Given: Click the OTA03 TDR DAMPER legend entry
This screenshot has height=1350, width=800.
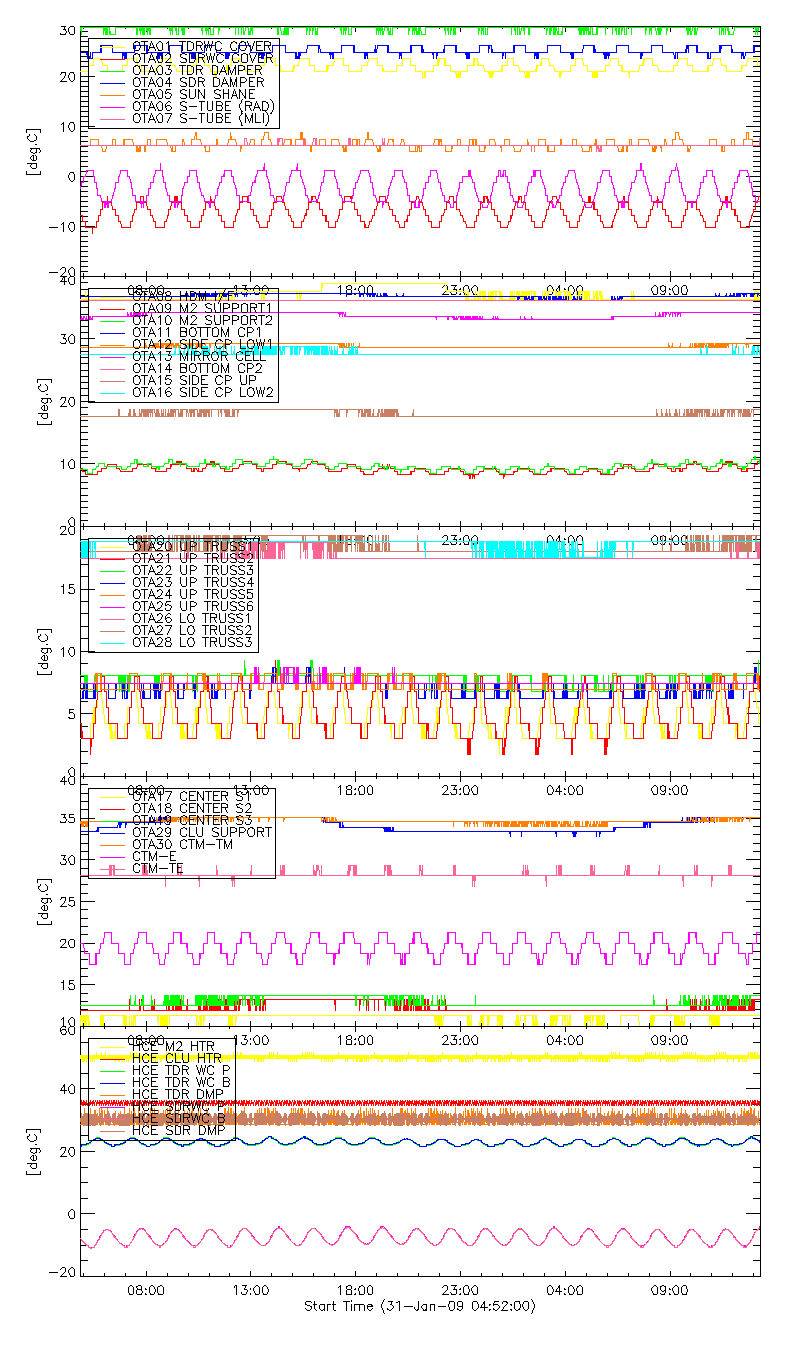Looking at the screenshot, I should [x=197, y=70].
